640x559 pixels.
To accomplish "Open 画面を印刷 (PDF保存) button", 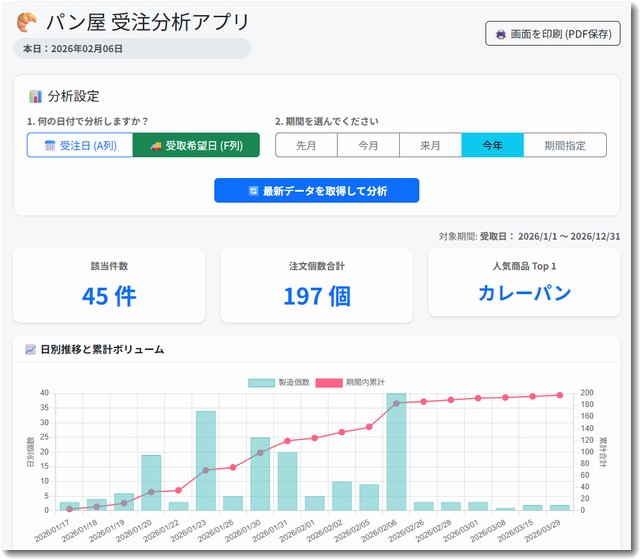I will pos(553,34).
